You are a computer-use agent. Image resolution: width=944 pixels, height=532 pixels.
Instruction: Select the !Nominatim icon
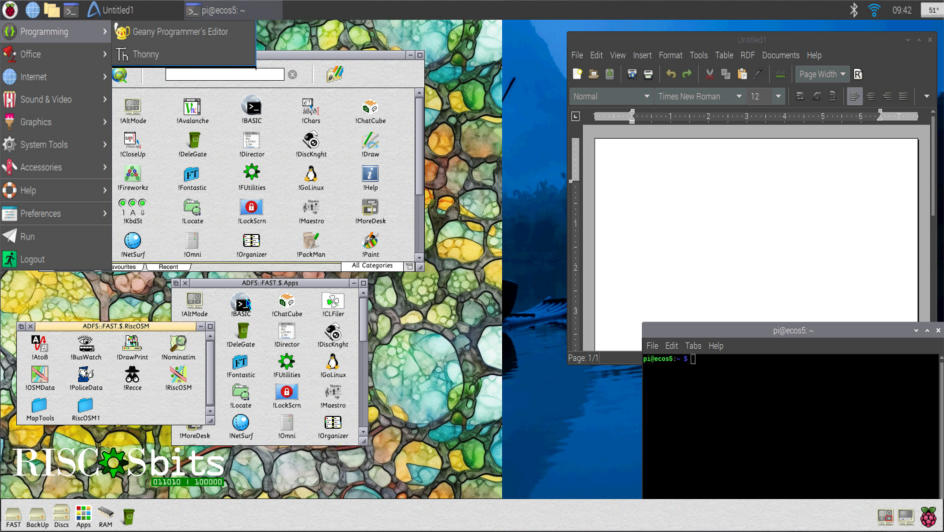pyautogui.click(x=178, y=347)
